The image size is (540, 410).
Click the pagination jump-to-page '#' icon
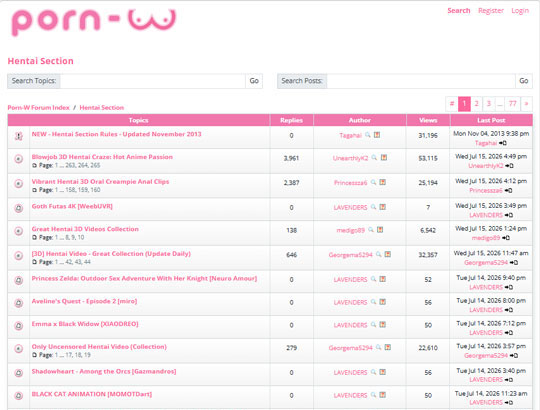coord(452,104)
